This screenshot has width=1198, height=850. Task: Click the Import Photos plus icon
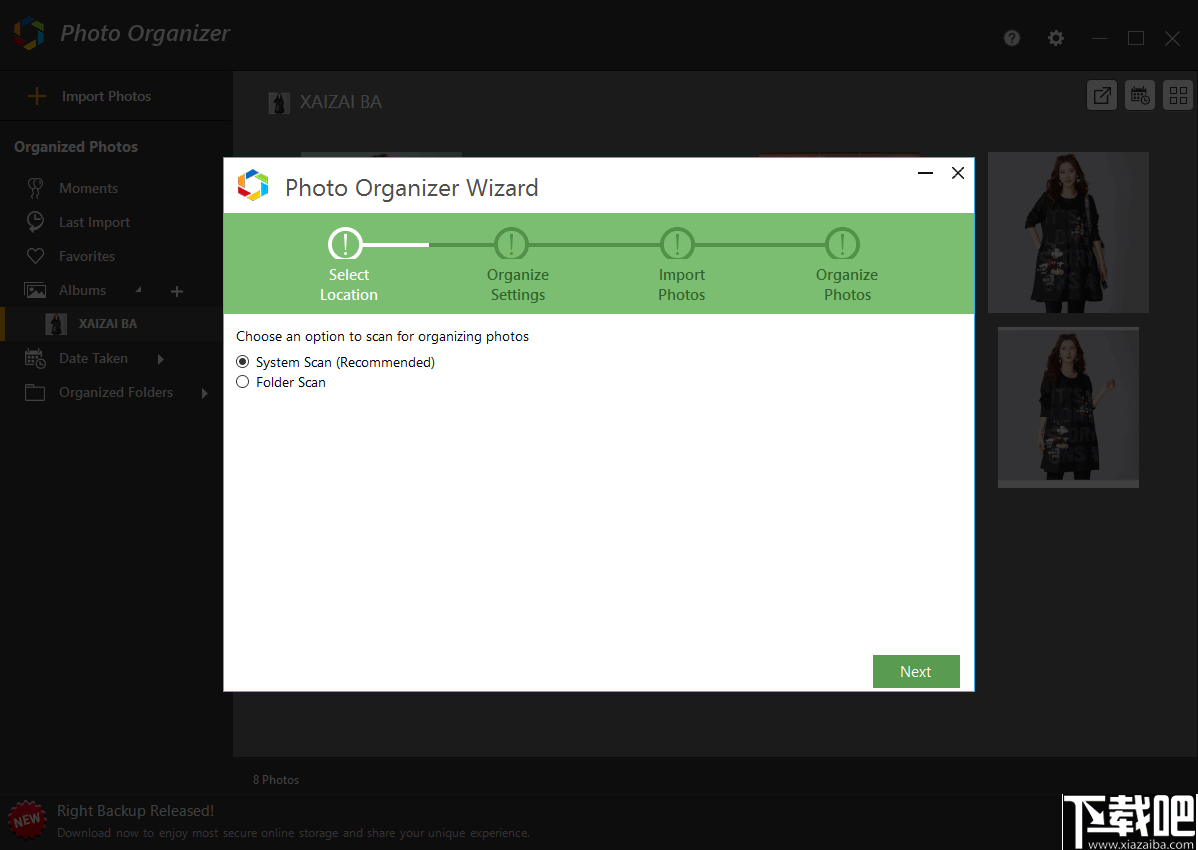pos(37,96)
